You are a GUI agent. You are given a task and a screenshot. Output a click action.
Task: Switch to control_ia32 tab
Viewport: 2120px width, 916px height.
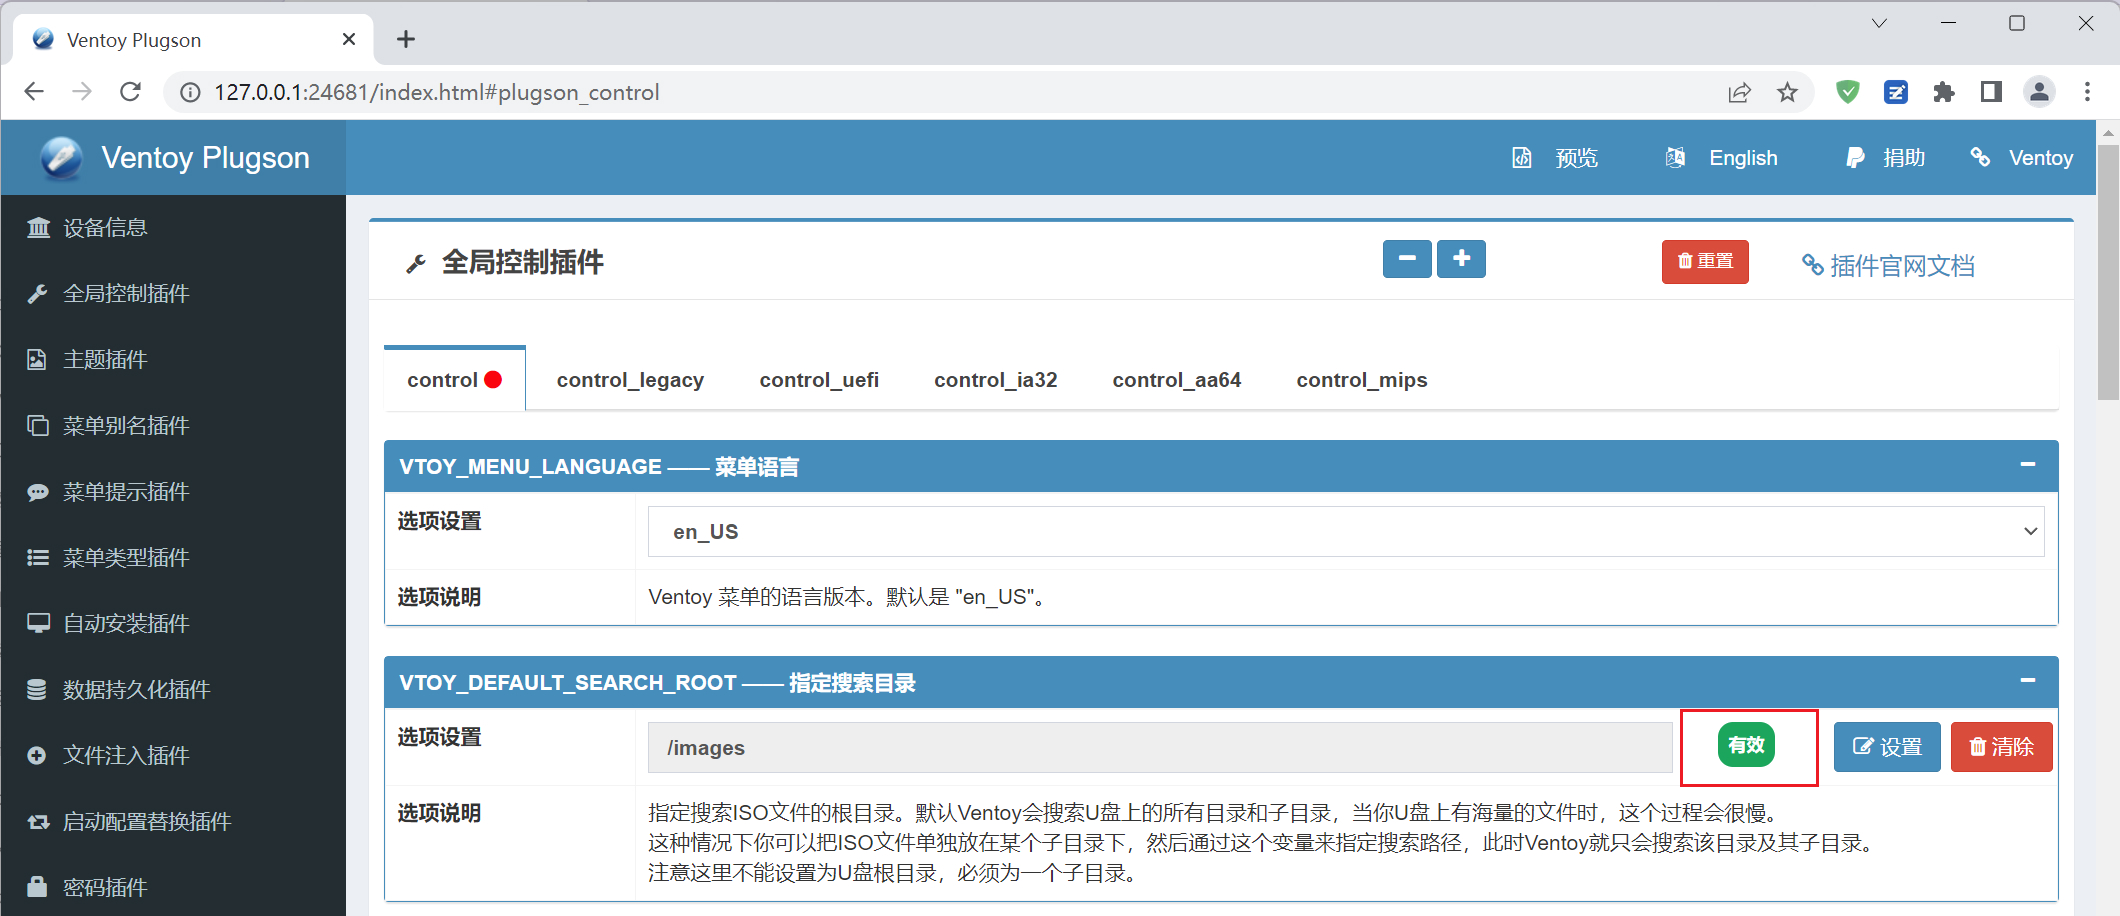tap(995, 380)
